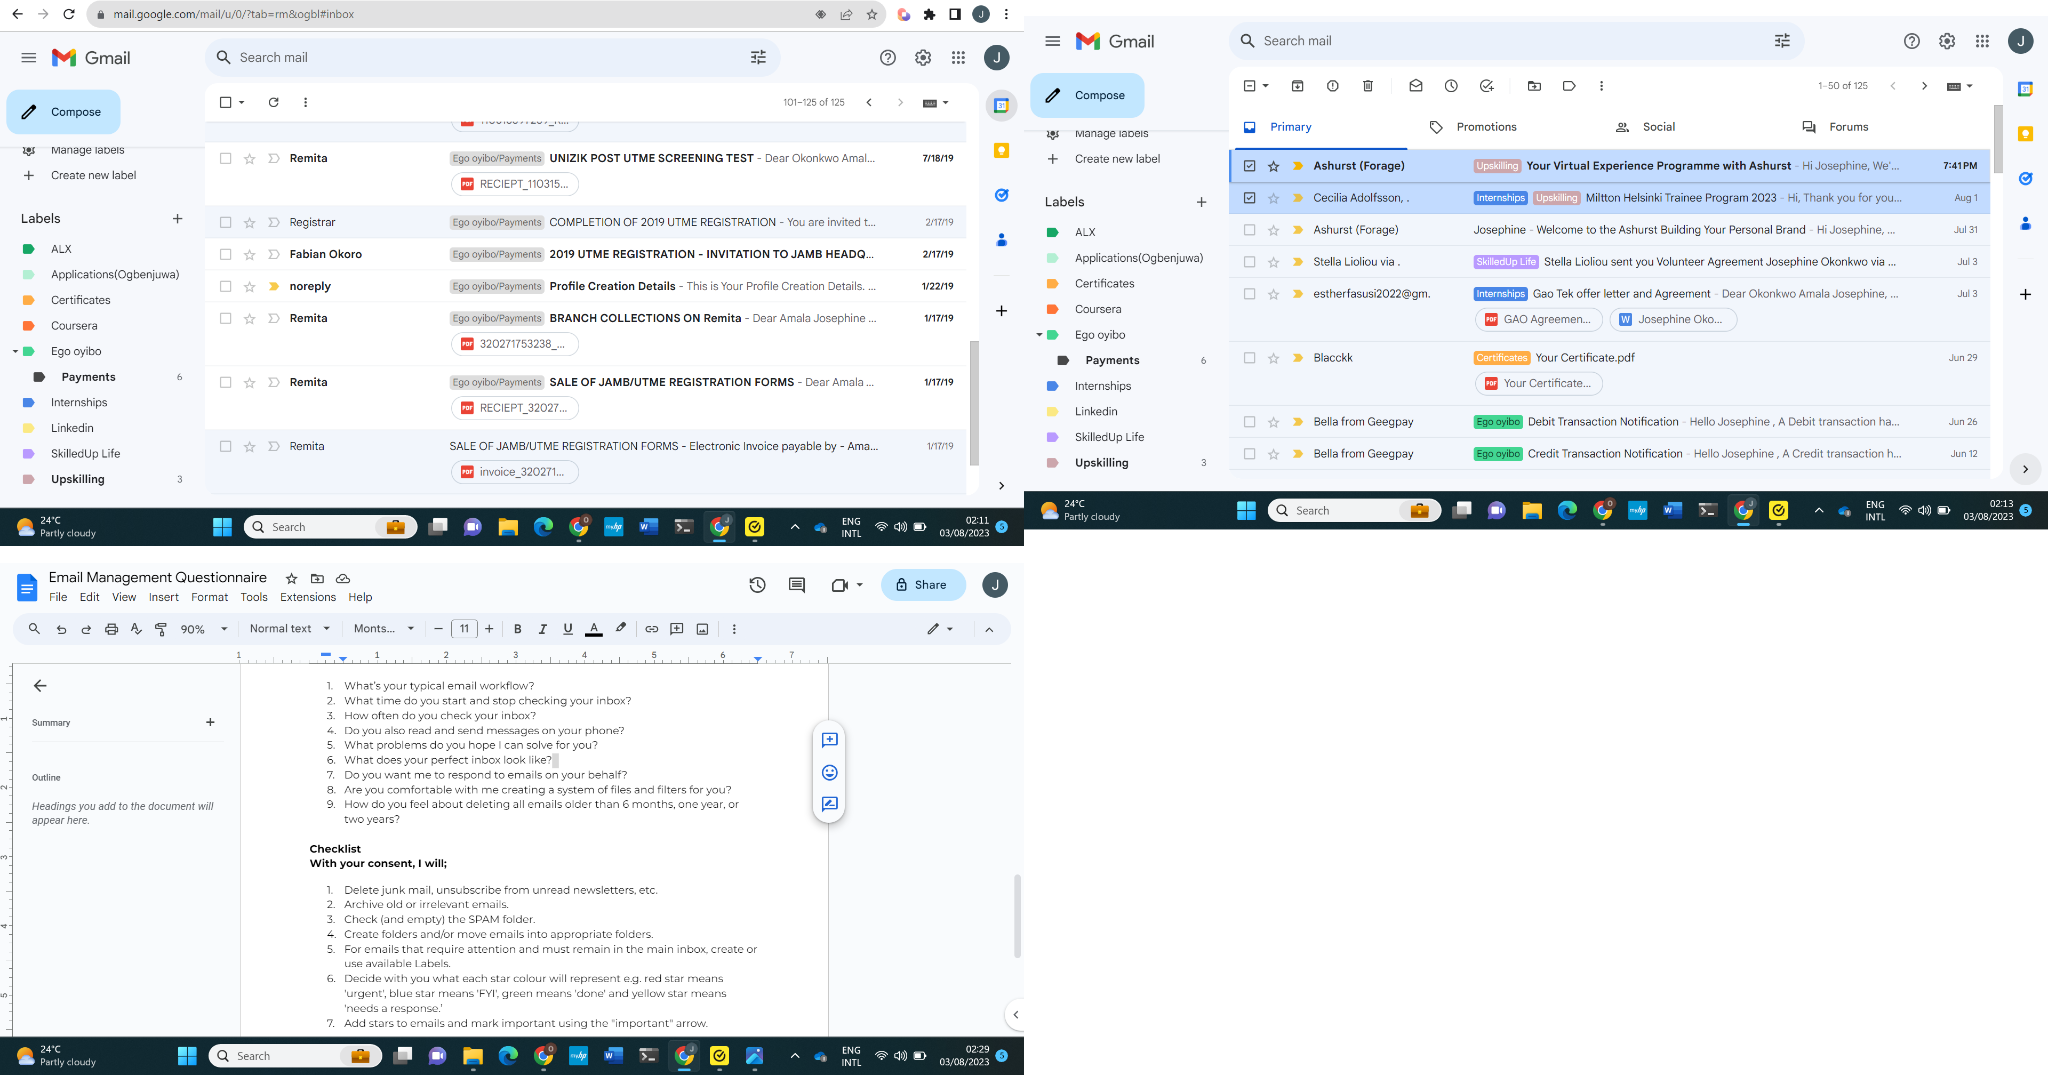Viewport: 2048px width, 1092px height.
Task: Uncheck the Ashurst Virtual Experience Programme email
Action: pyautogui.click(x=1249, y=166)
